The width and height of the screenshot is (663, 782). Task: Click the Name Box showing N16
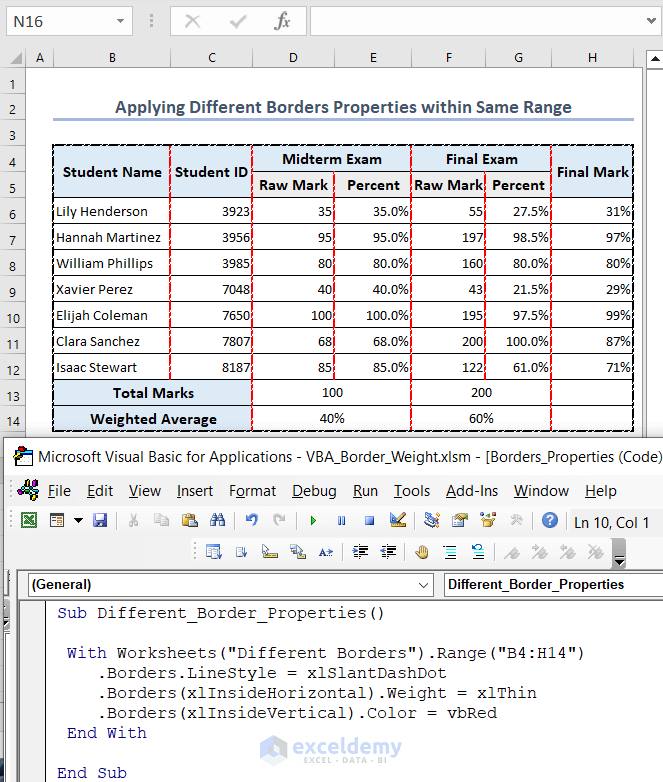coord(69,21)
